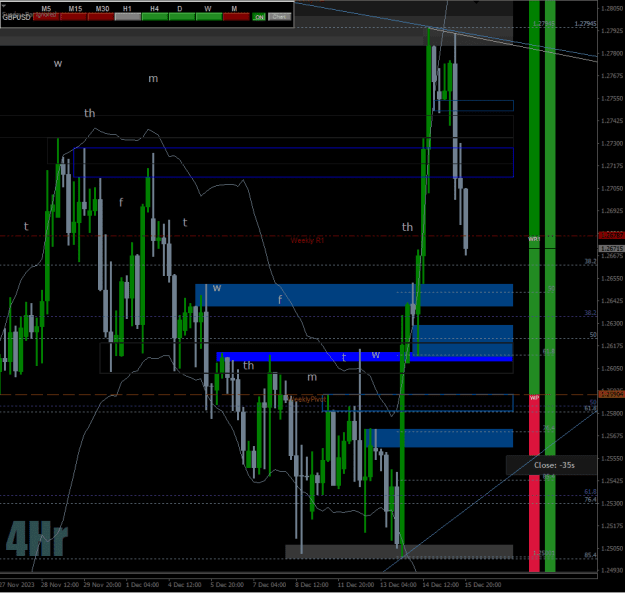Click the 15 Dec 20:00 date label
This screenshot has width=625, height=593.
click(x=483, y=585)
